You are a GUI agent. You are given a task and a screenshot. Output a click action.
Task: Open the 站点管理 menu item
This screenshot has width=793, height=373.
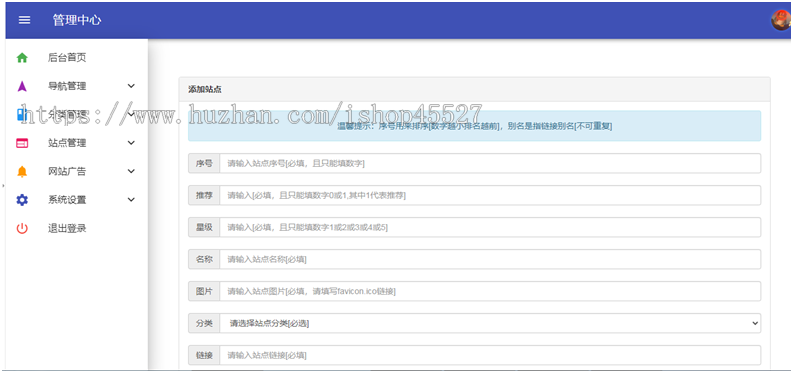point(67,143)
